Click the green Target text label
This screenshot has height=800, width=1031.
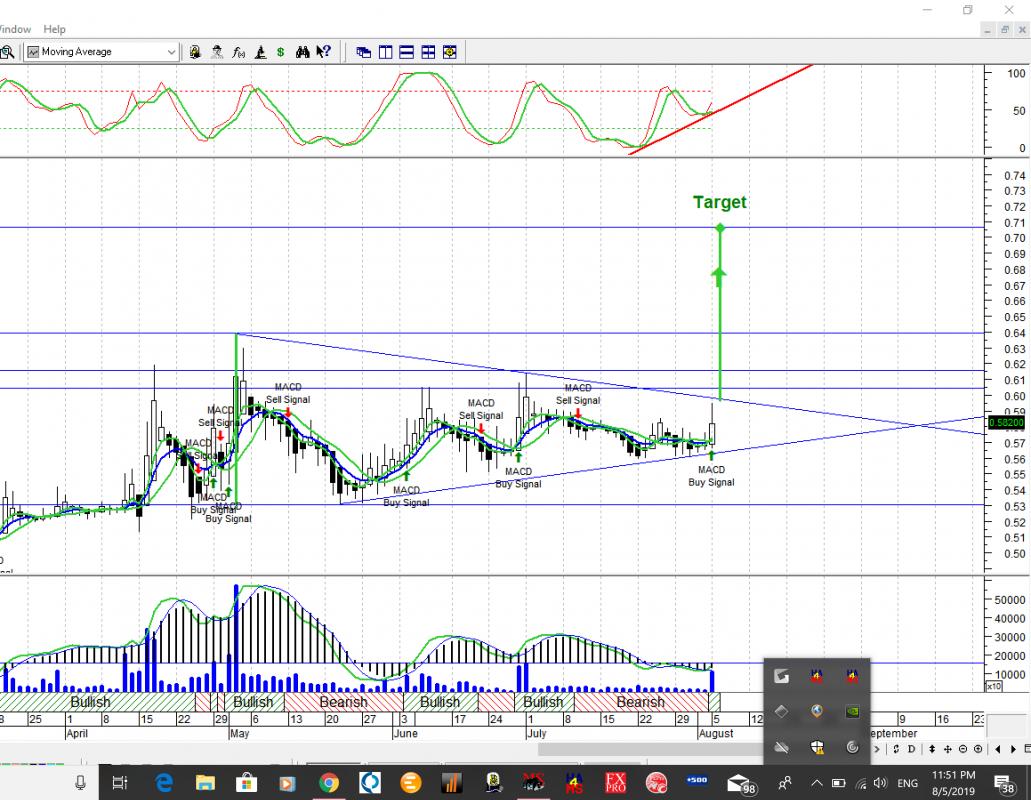point(720,202)
